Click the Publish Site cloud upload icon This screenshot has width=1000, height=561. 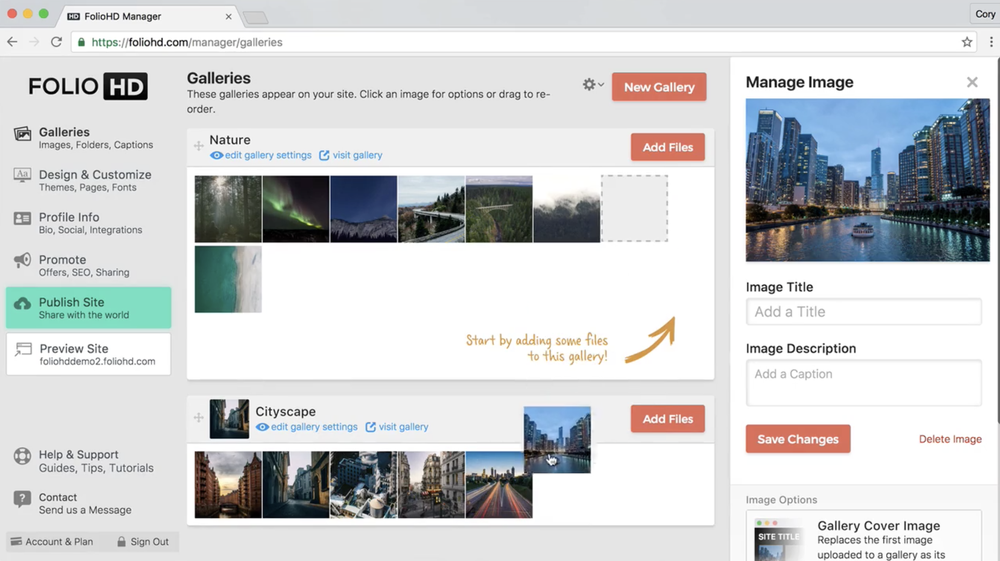[x=22, y=303]
